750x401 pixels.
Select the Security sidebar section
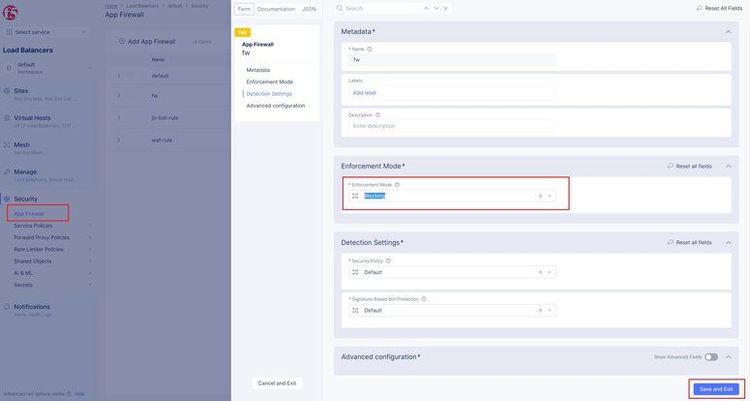click(25, 199)
